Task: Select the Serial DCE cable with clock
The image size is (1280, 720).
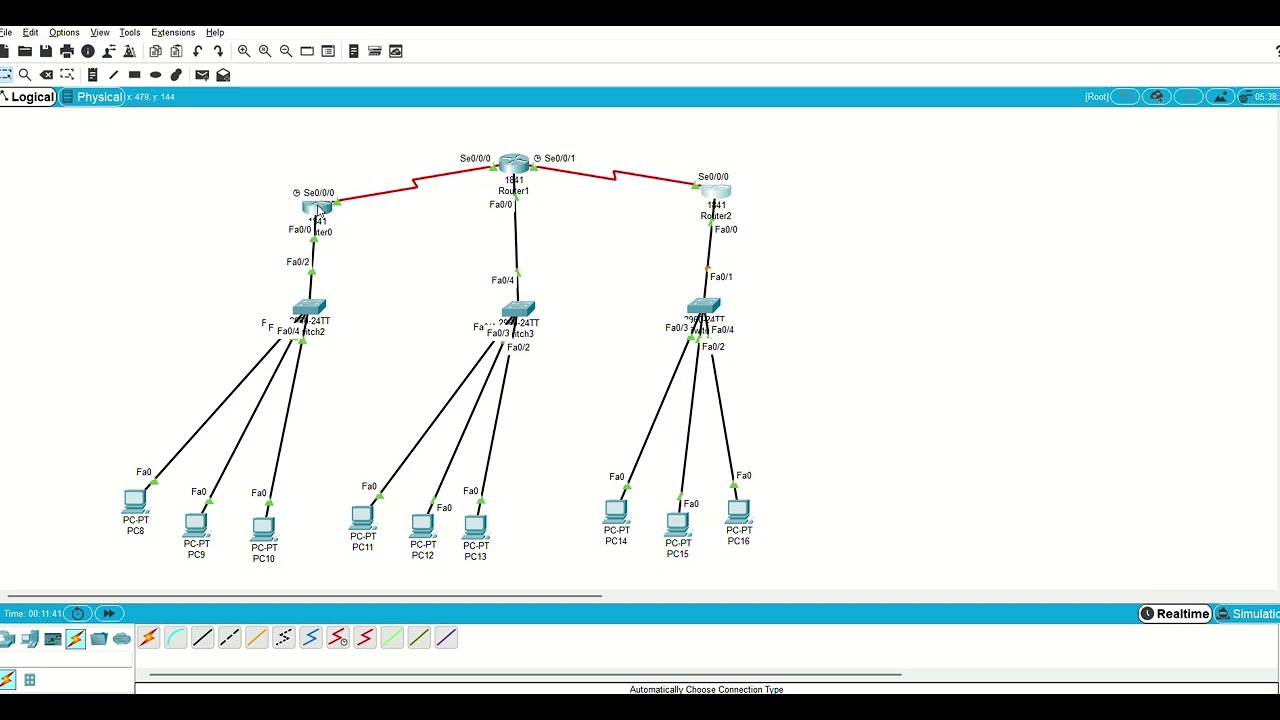Action: click(337, 638)
